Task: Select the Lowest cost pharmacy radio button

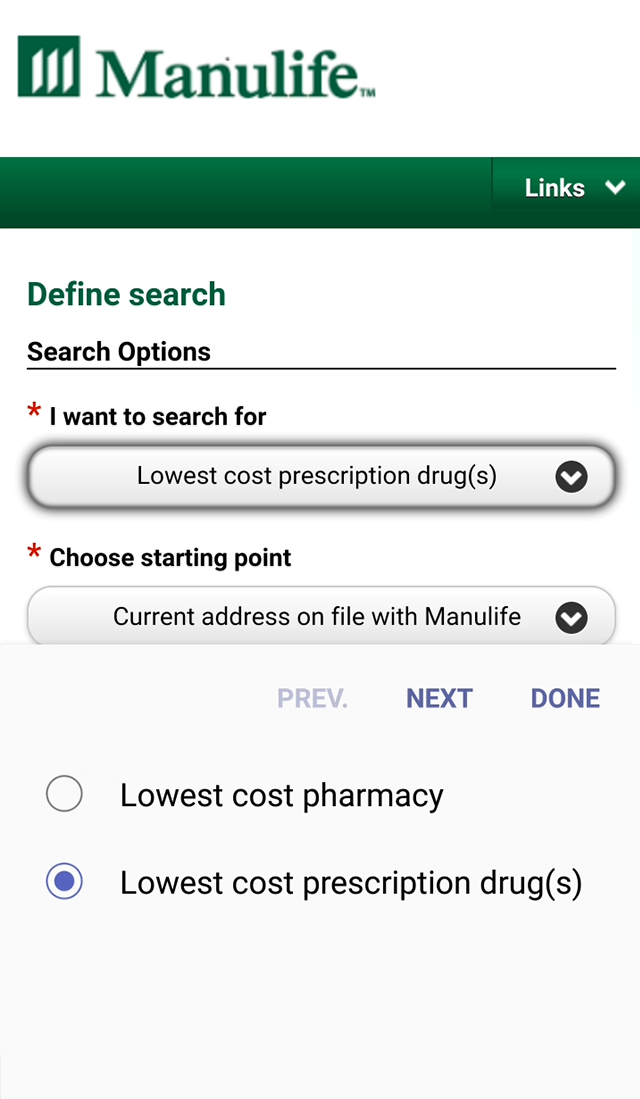Action: [64, 794]
